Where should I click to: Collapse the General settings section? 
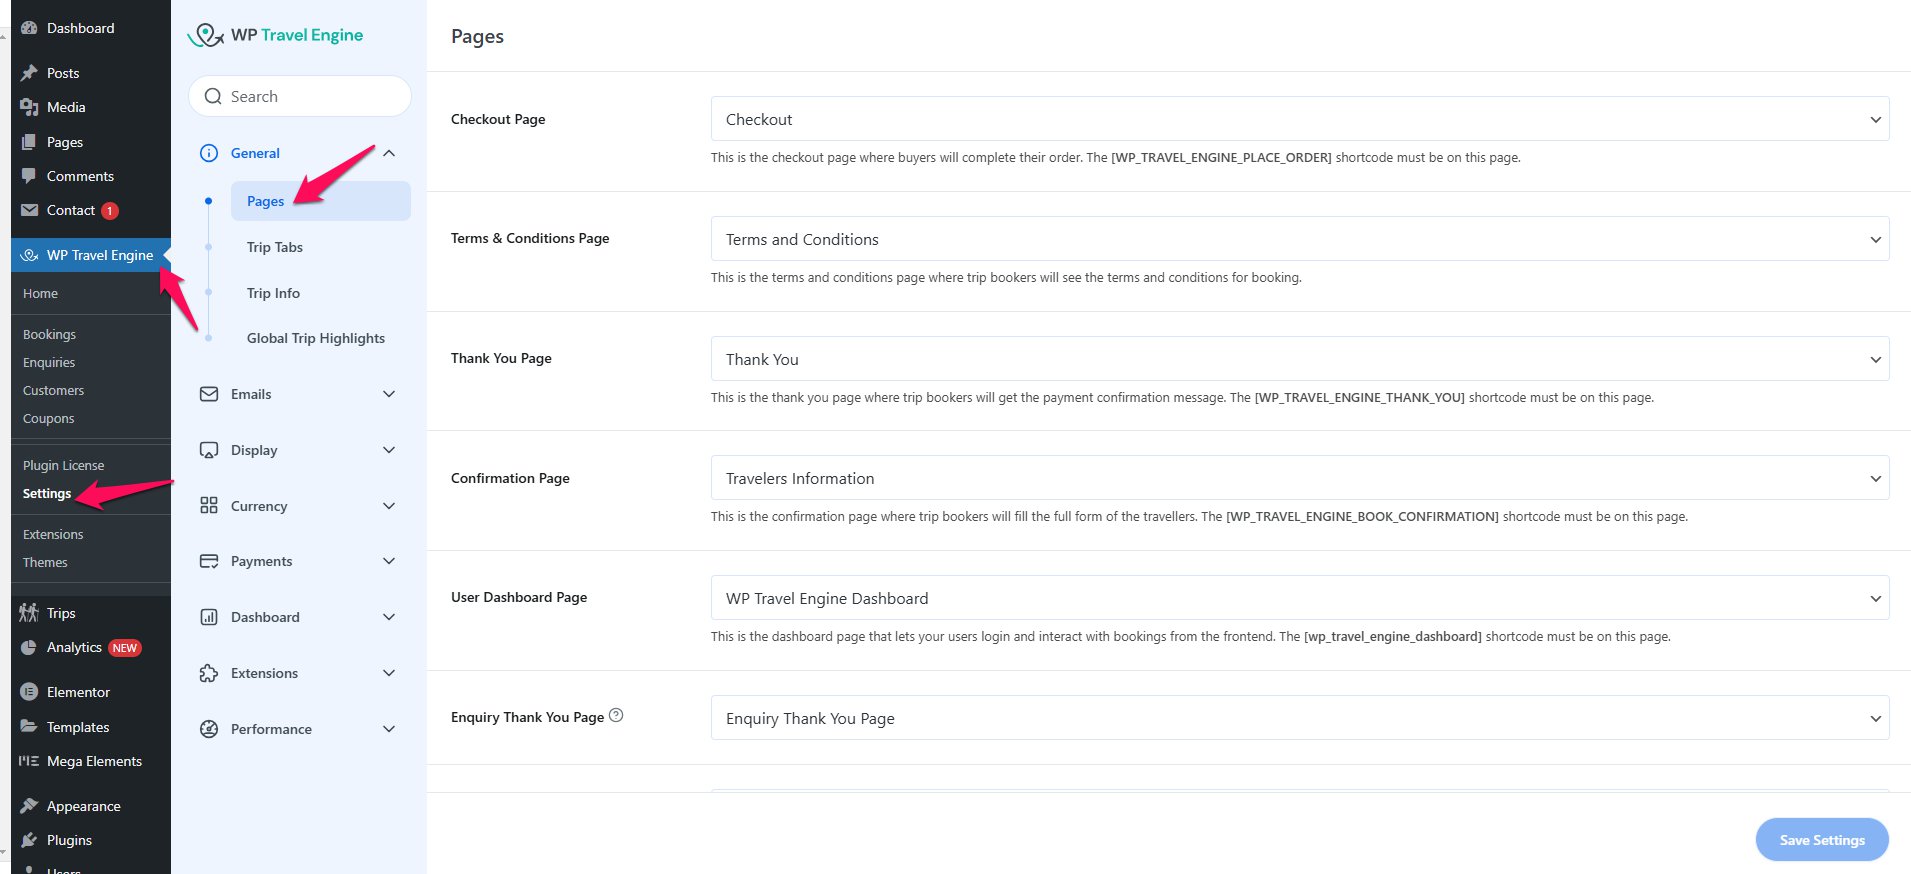tap(389, 153)
